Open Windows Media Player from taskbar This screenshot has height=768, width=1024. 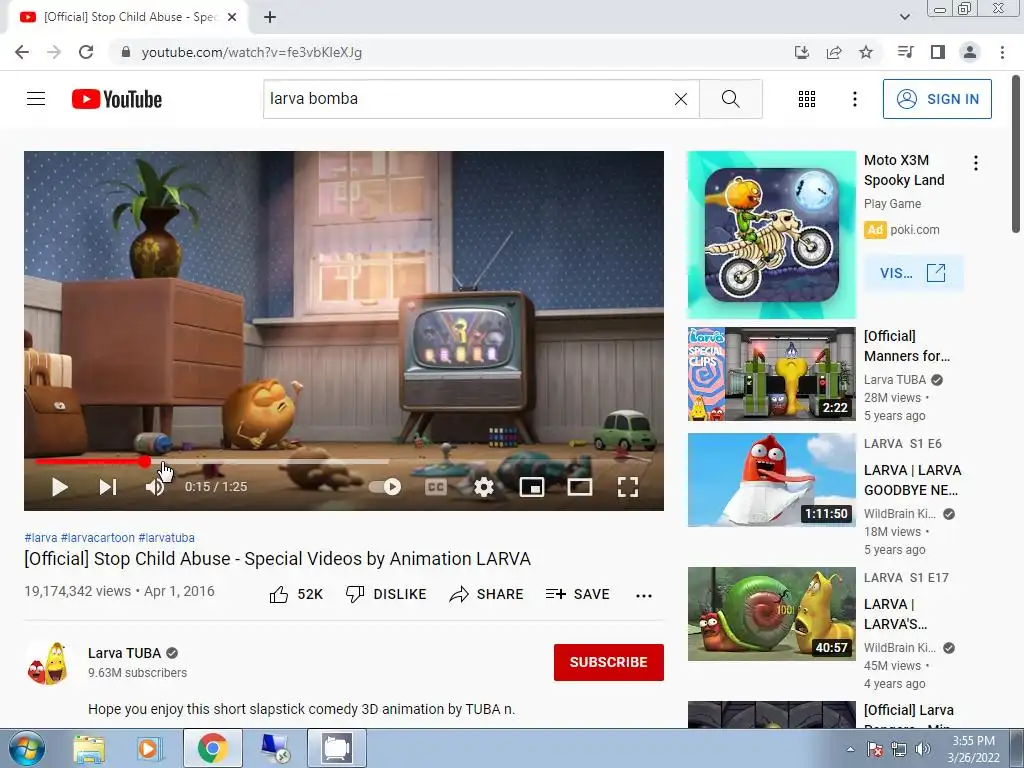148,748
